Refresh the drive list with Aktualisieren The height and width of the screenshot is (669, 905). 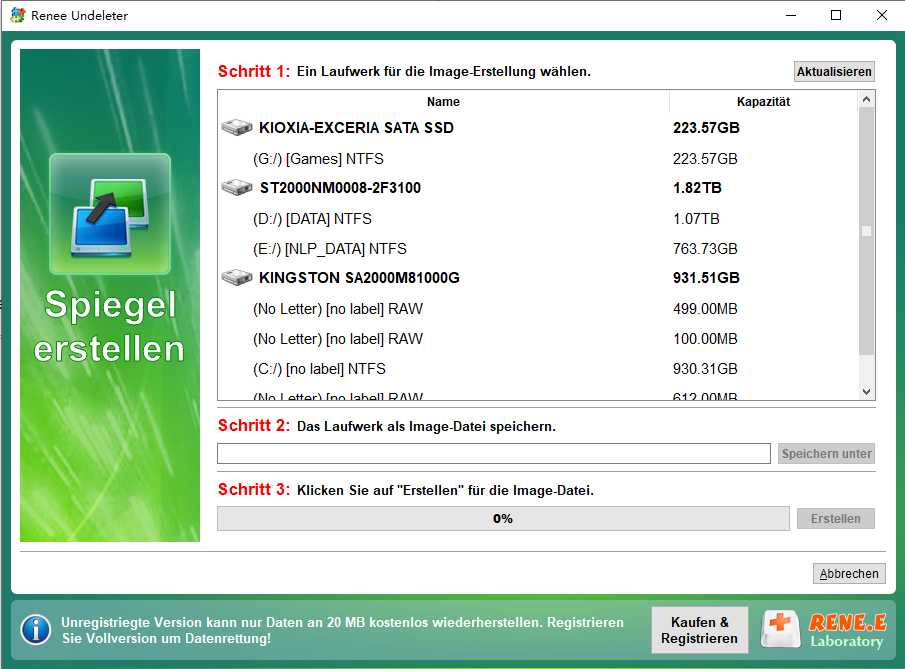[x=834, y=72]
